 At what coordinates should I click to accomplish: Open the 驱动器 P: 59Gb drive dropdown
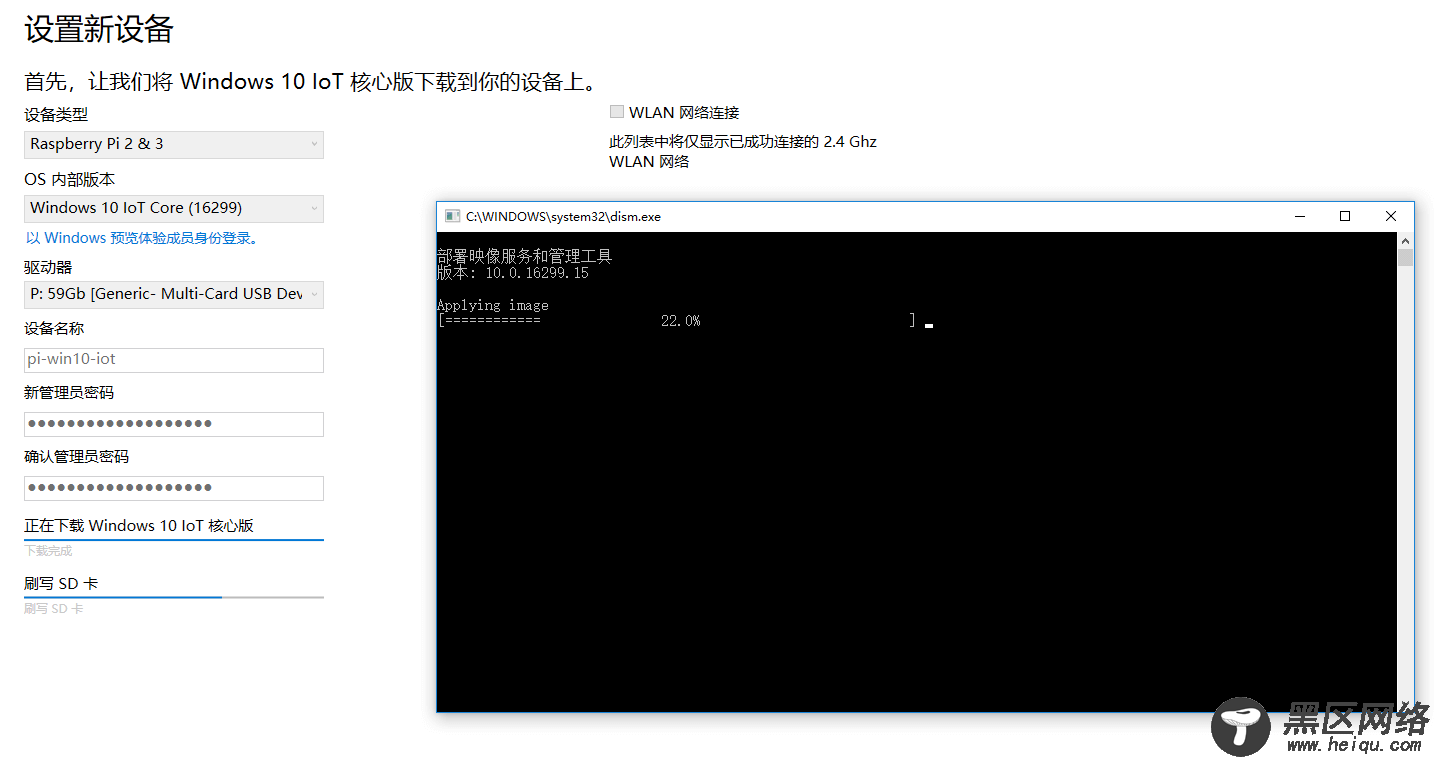174,294
